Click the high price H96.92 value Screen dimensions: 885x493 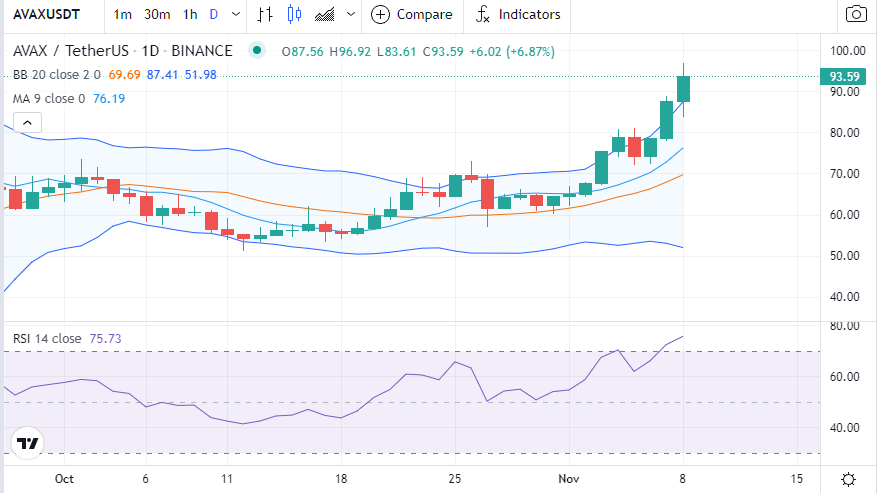[350, 51]
